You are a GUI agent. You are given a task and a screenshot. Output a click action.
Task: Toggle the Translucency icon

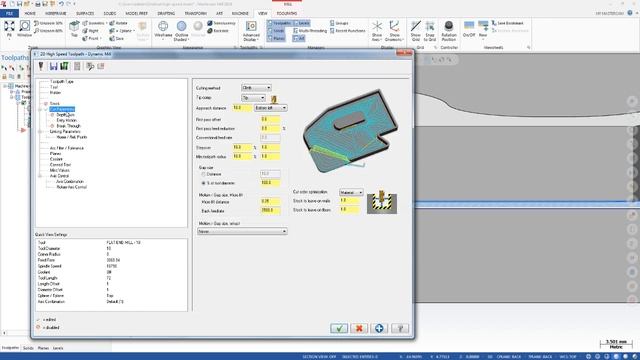[x=210, y=23]
